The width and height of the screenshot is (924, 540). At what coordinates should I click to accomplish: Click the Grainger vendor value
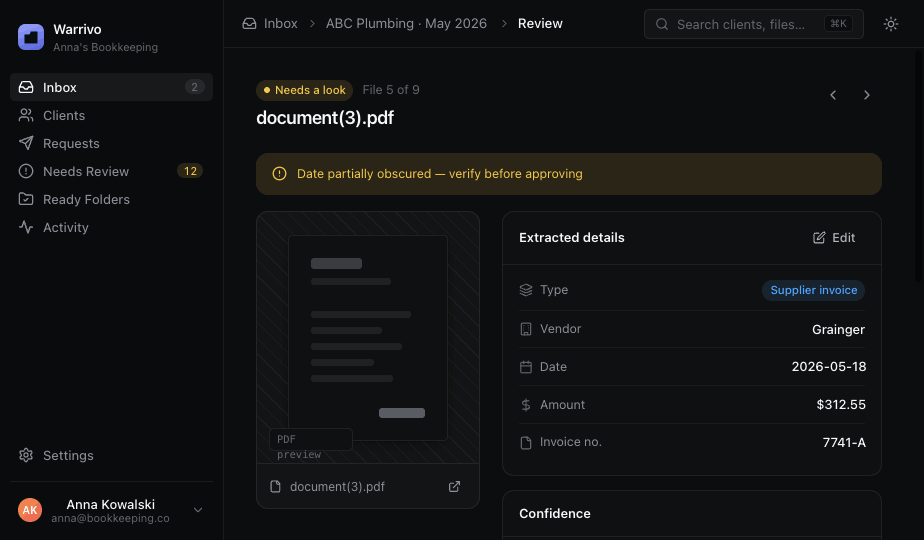click(838, 330)
